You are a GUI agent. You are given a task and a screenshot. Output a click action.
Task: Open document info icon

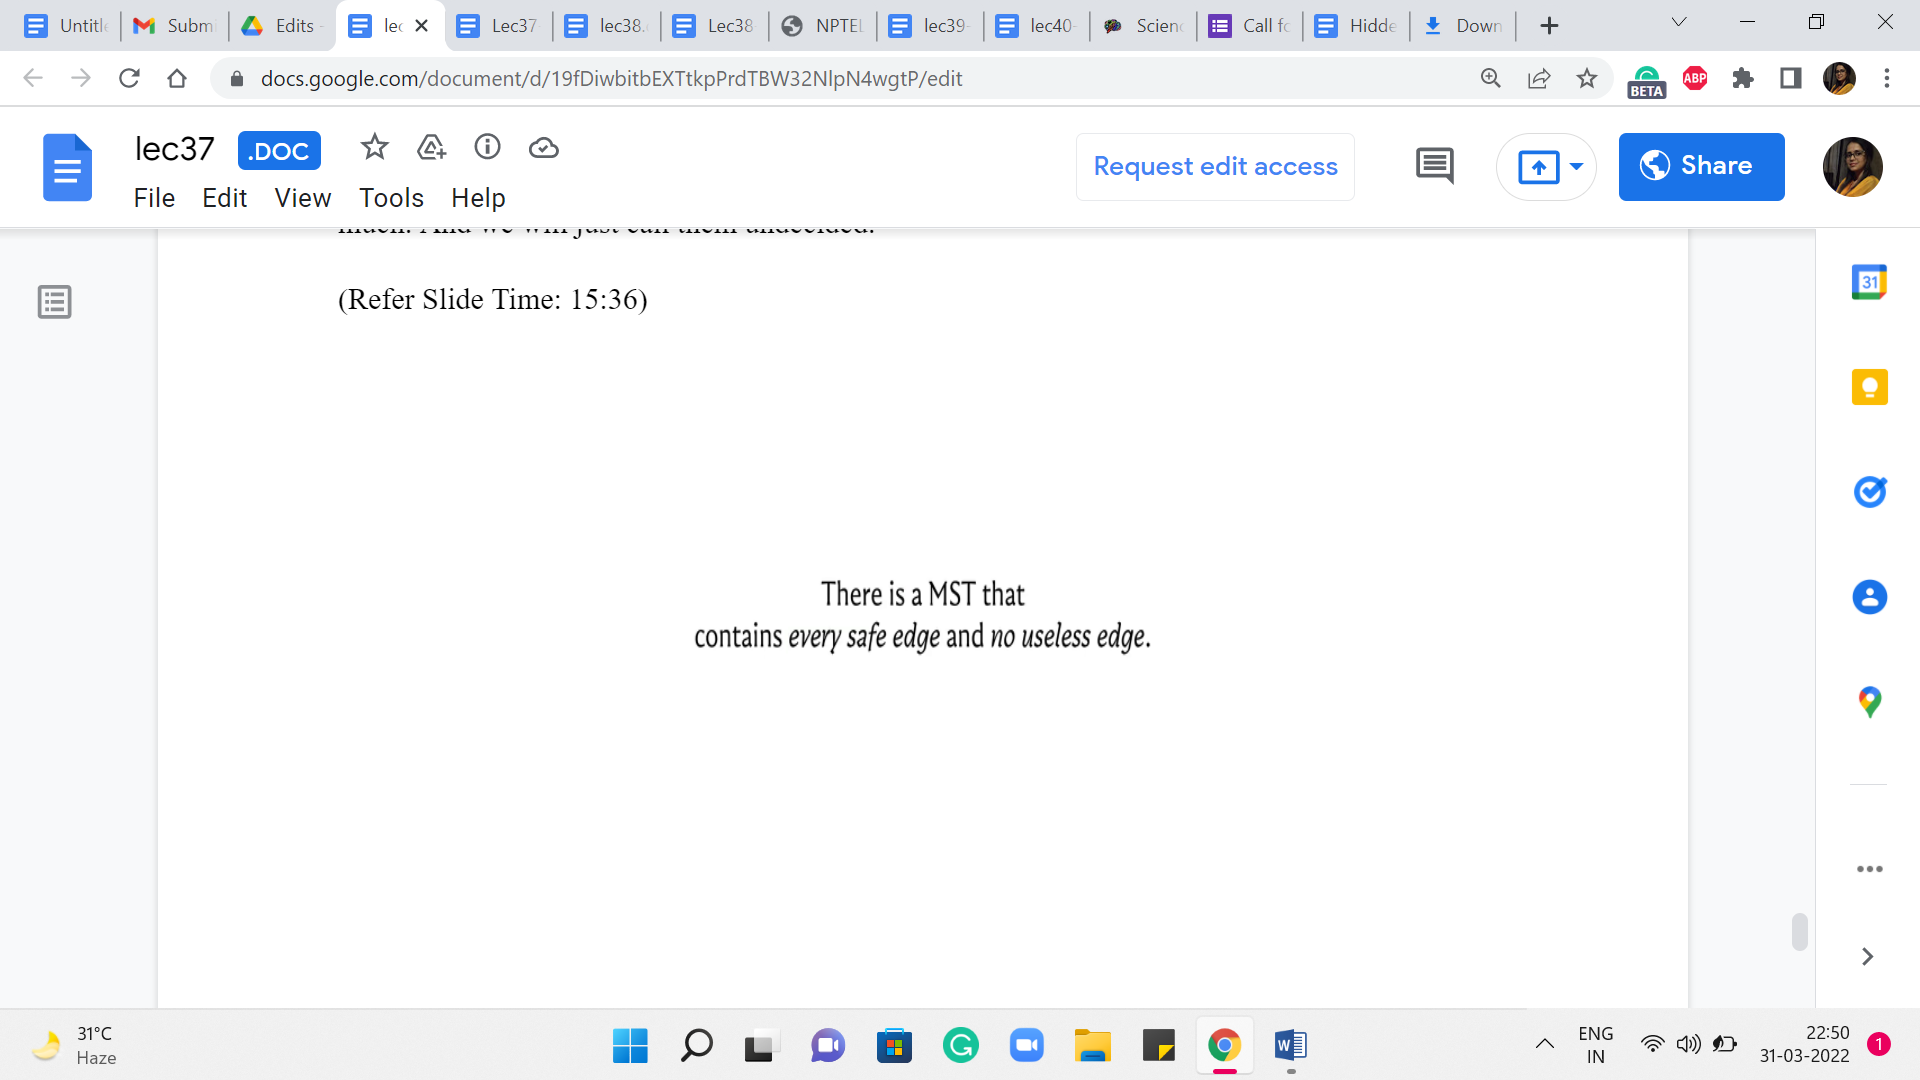pyautogui.click(x=487, y=148)
